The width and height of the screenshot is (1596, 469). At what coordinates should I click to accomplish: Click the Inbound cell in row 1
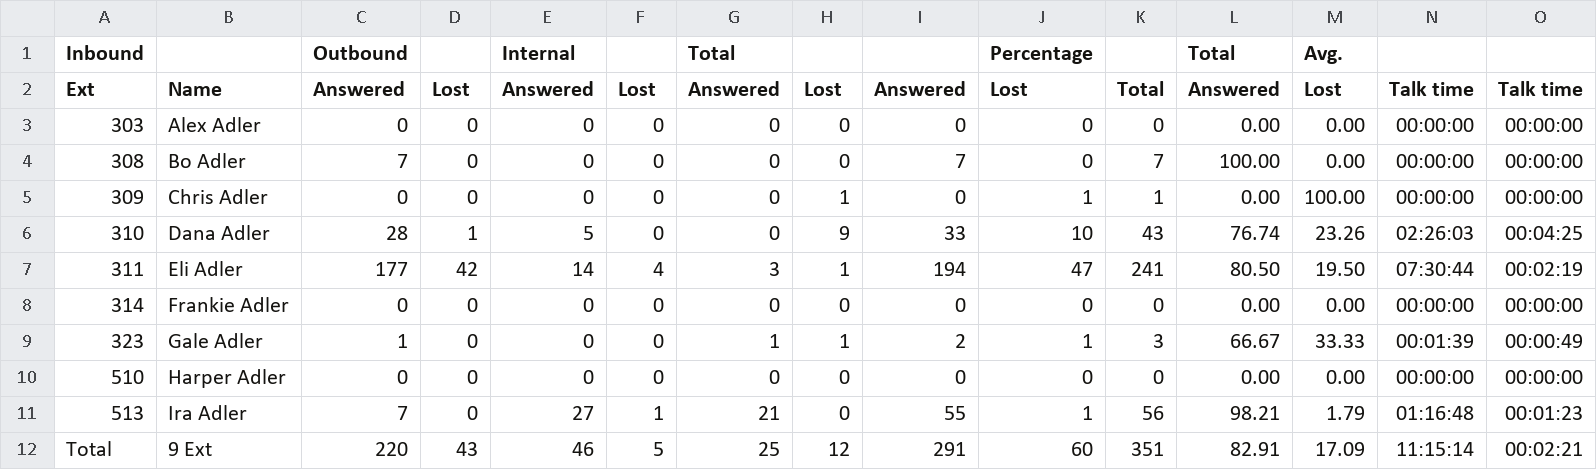pos(105,54)
